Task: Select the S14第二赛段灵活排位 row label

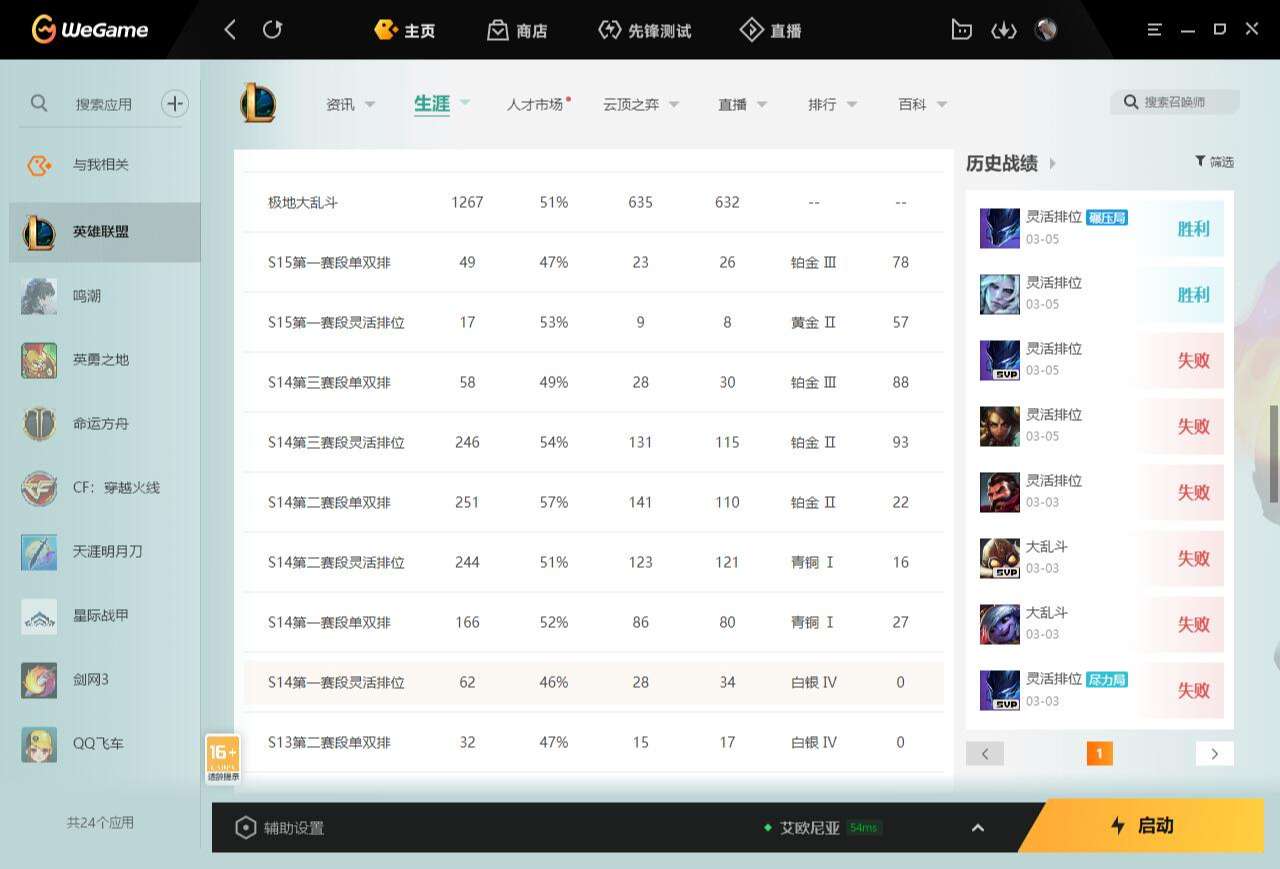Action: (x=336, y=562)
